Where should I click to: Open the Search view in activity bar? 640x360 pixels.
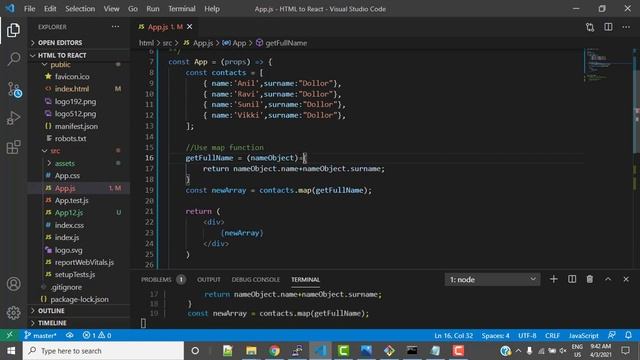click(x=13, y=59)
